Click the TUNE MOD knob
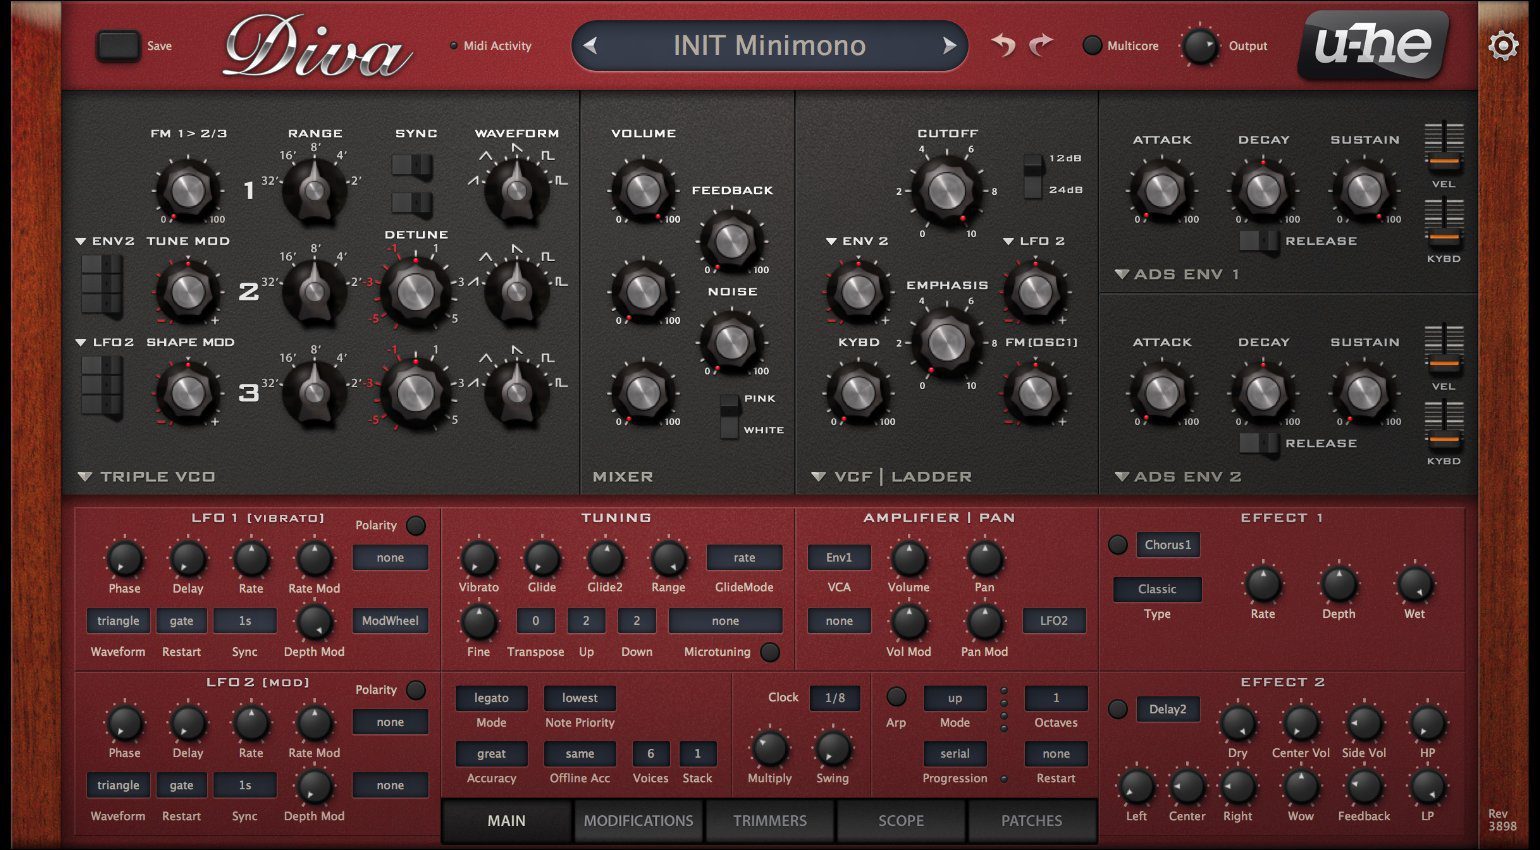 point(187,291)
